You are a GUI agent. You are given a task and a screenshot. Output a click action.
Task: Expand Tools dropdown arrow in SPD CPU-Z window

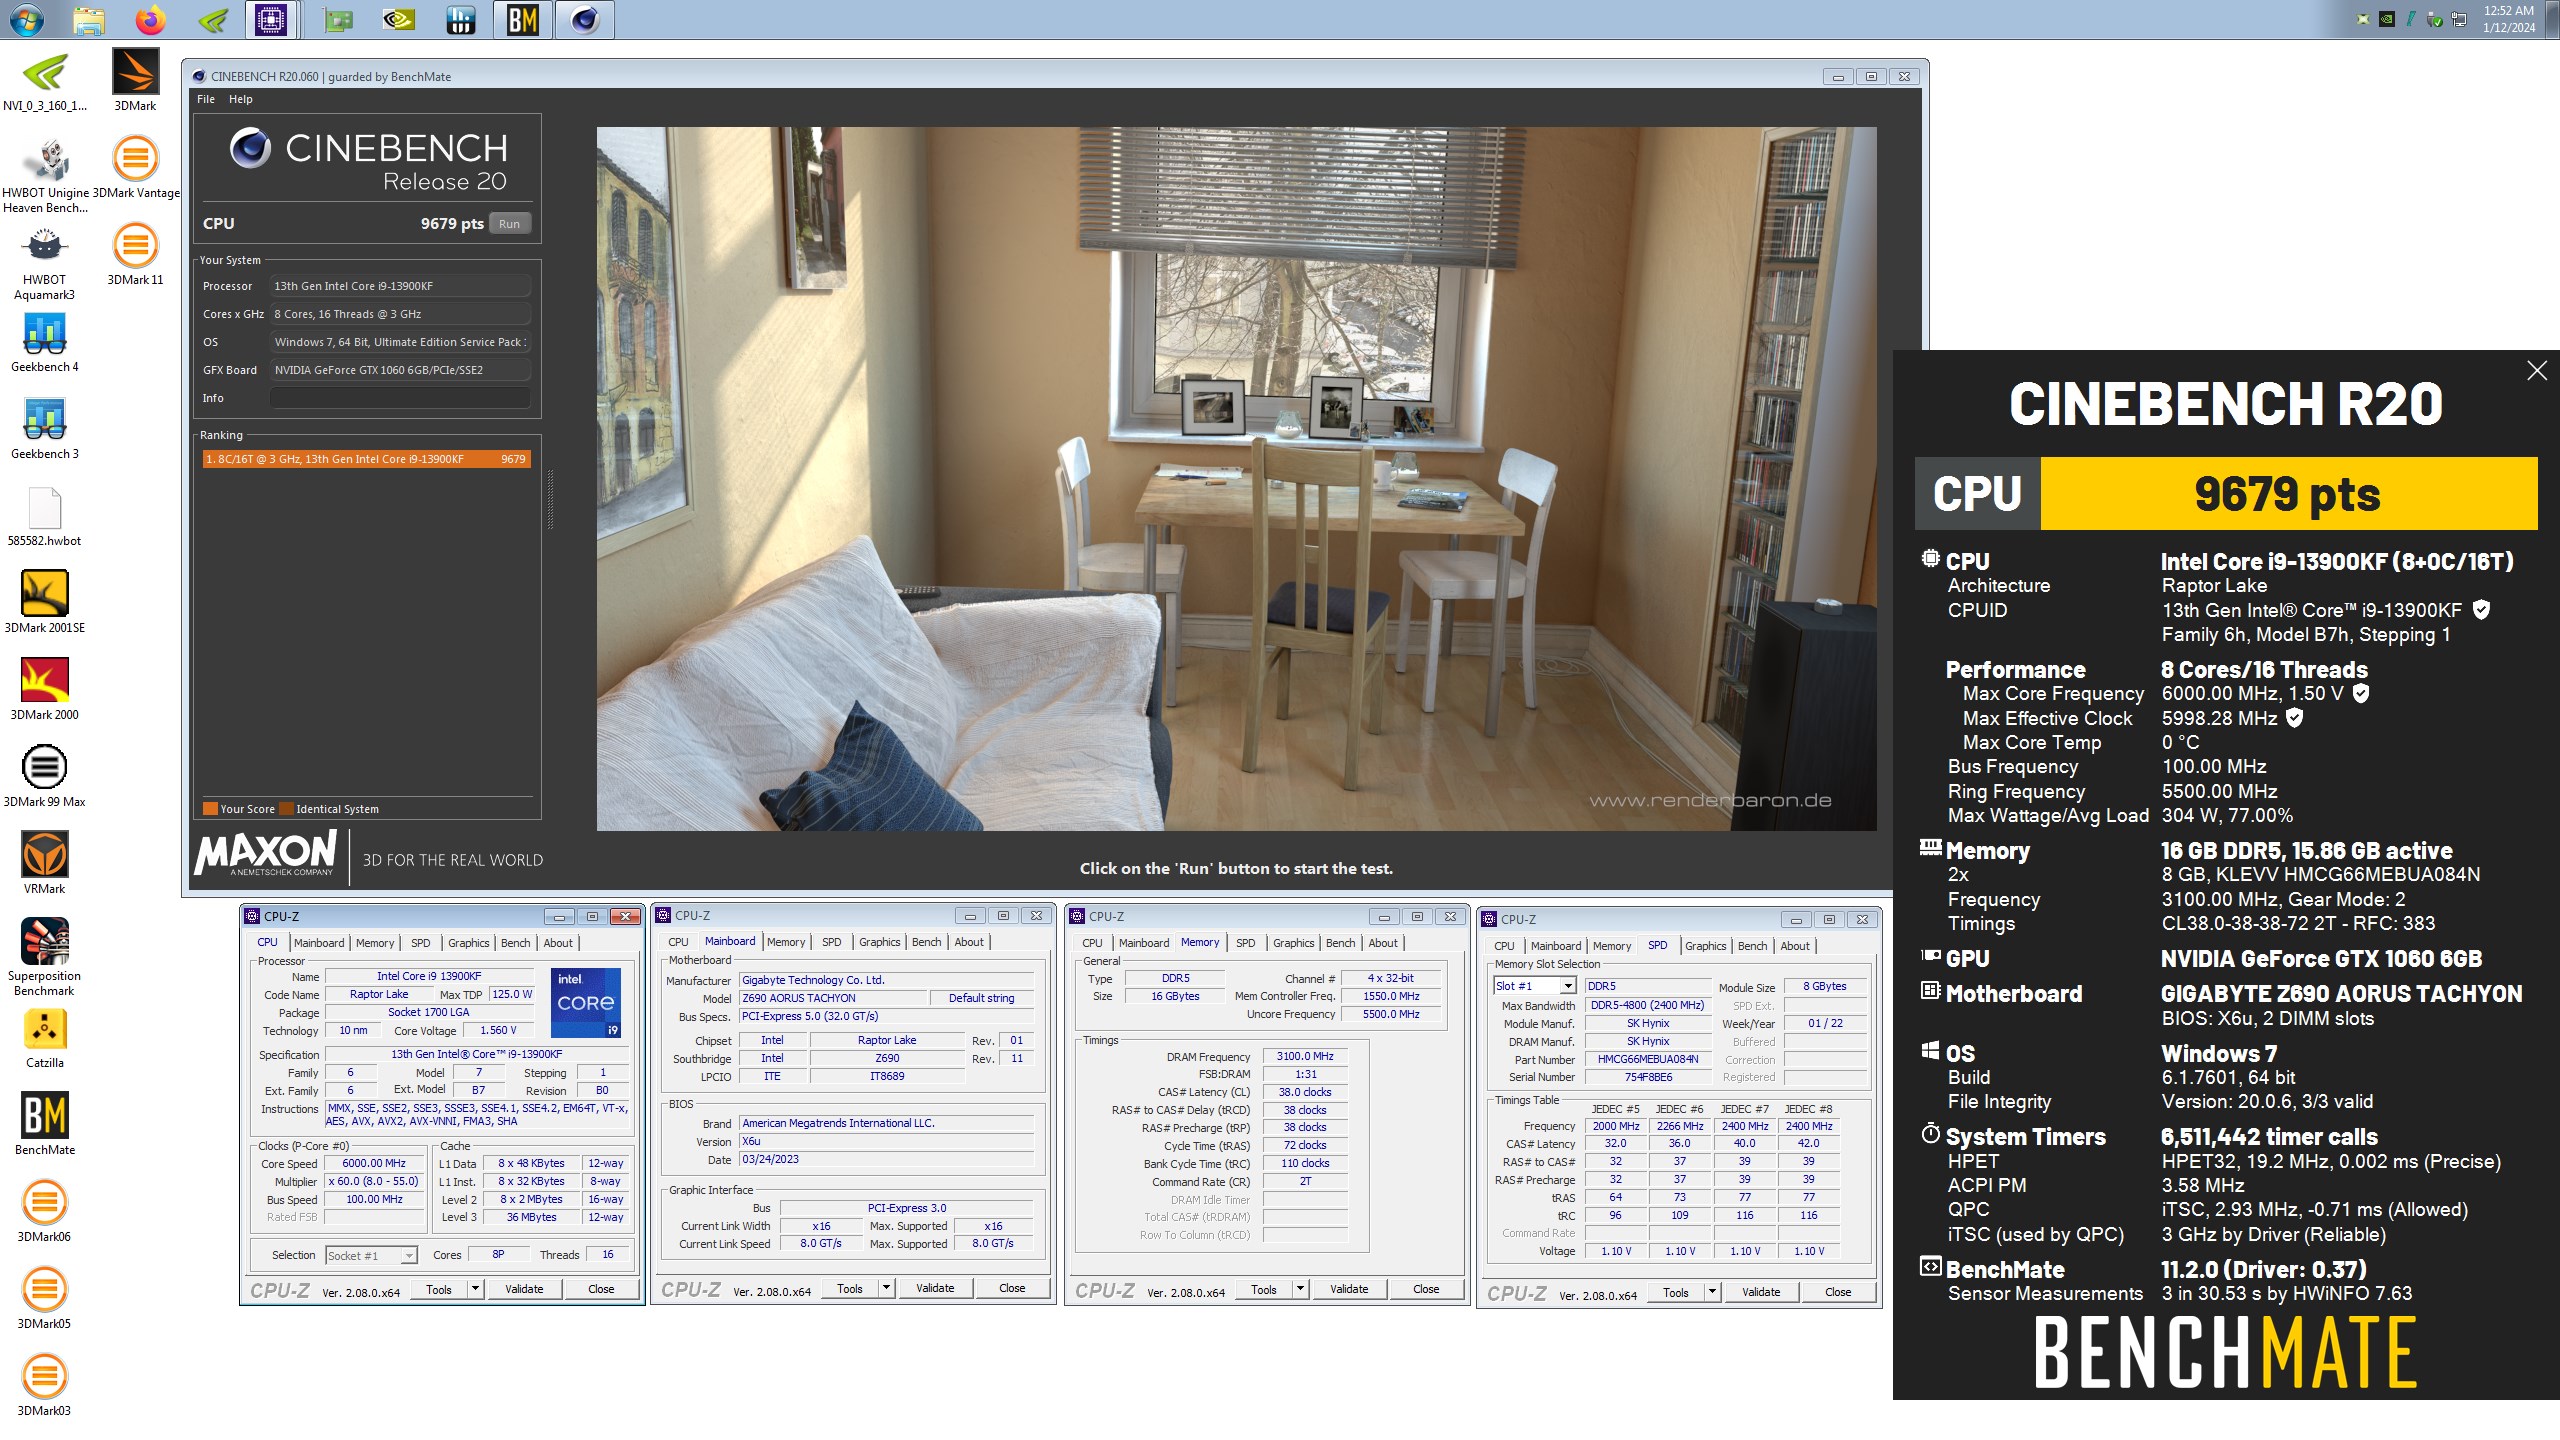coord(1713,1292)
